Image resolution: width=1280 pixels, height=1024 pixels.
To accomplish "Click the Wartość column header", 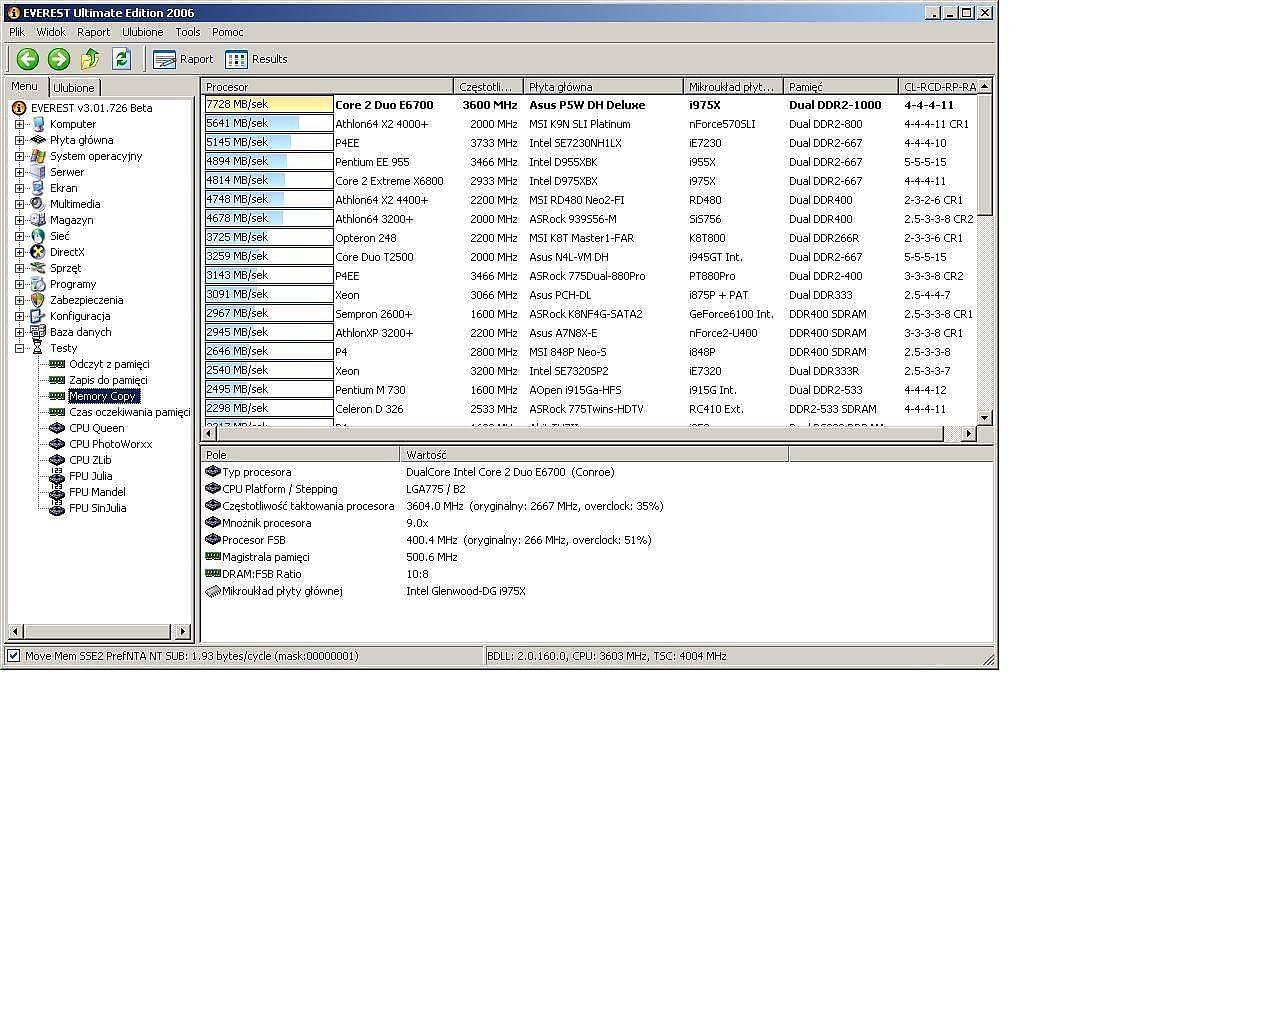I will pos(594,454).
